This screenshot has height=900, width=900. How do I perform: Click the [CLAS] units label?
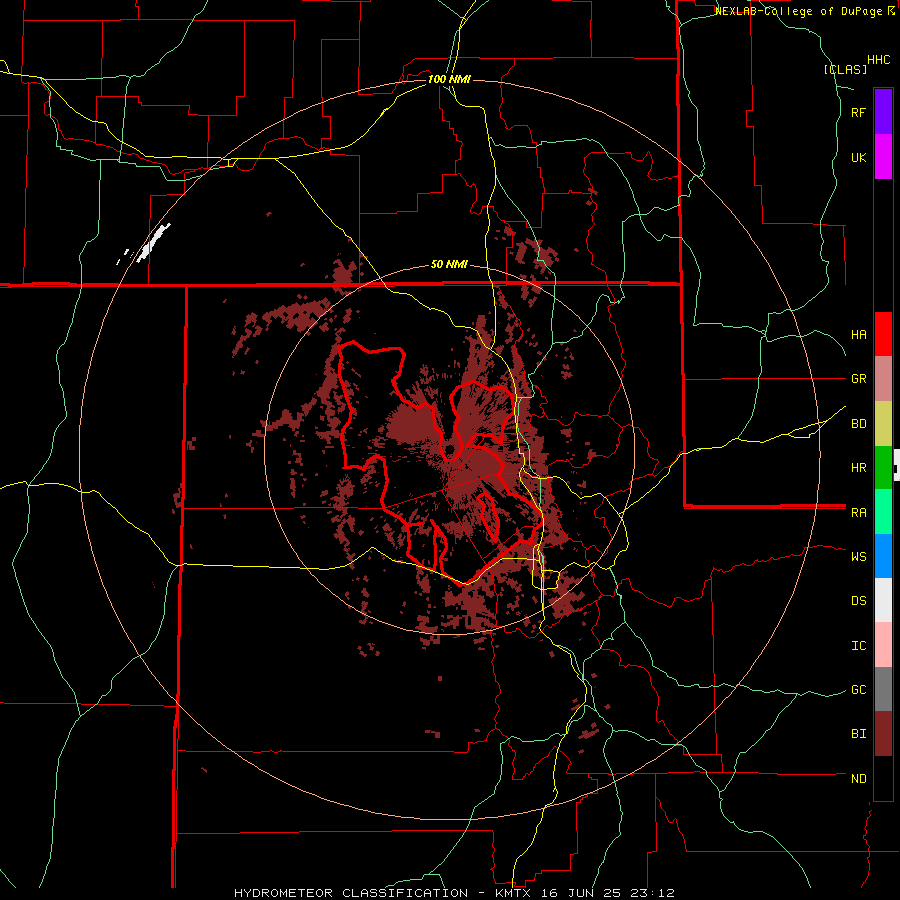[845, 69]
